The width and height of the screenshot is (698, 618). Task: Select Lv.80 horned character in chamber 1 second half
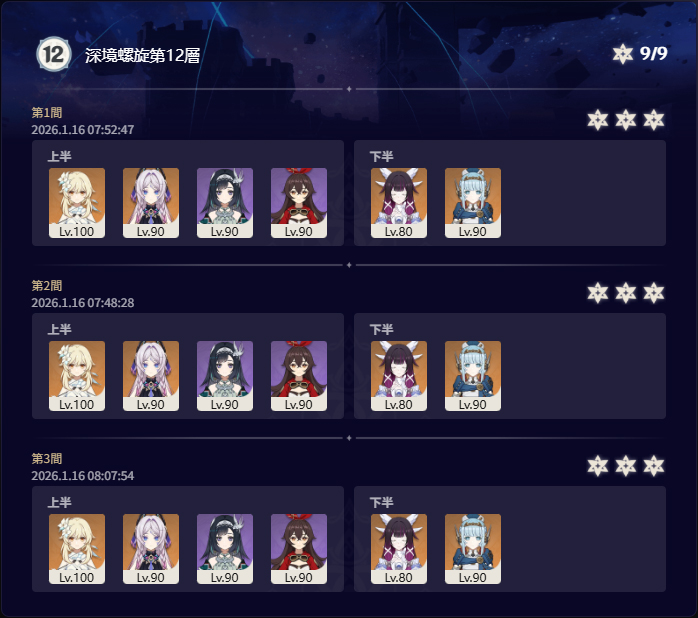tap(399, 203)
